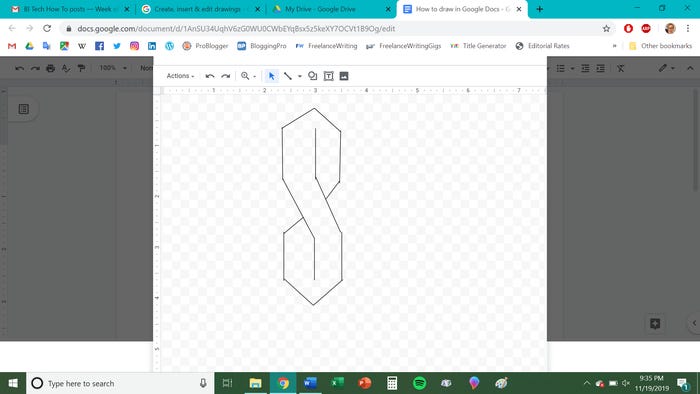
Task: Expand line type dropdown arrow
Action: (x=300, y=76)
